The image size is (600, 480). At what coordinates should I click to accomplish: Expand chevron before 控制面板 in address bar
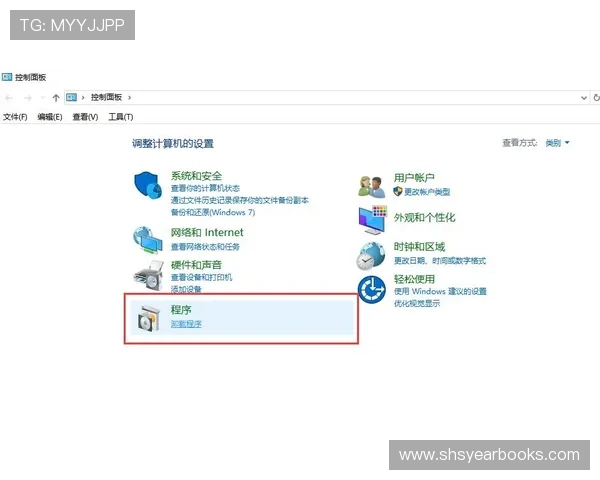pyautogui.click(x=83, y=98)
